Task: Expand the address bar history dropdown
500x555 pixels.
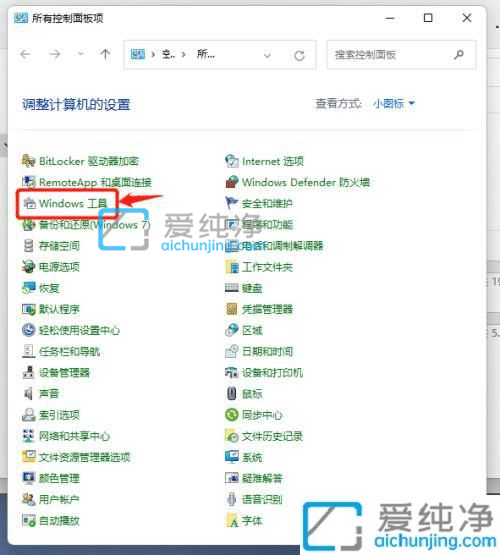Action: click(x=268, y=55)
